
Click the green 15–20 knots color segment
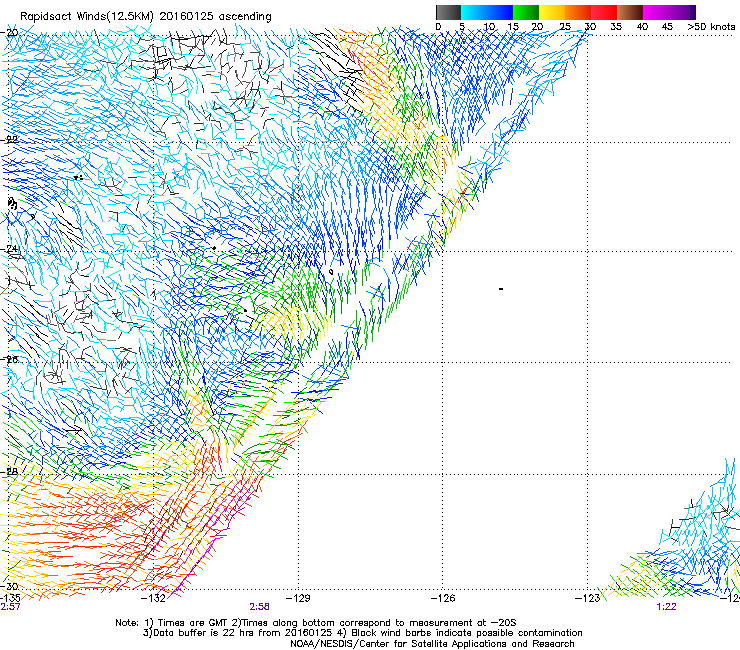point(526,12)
